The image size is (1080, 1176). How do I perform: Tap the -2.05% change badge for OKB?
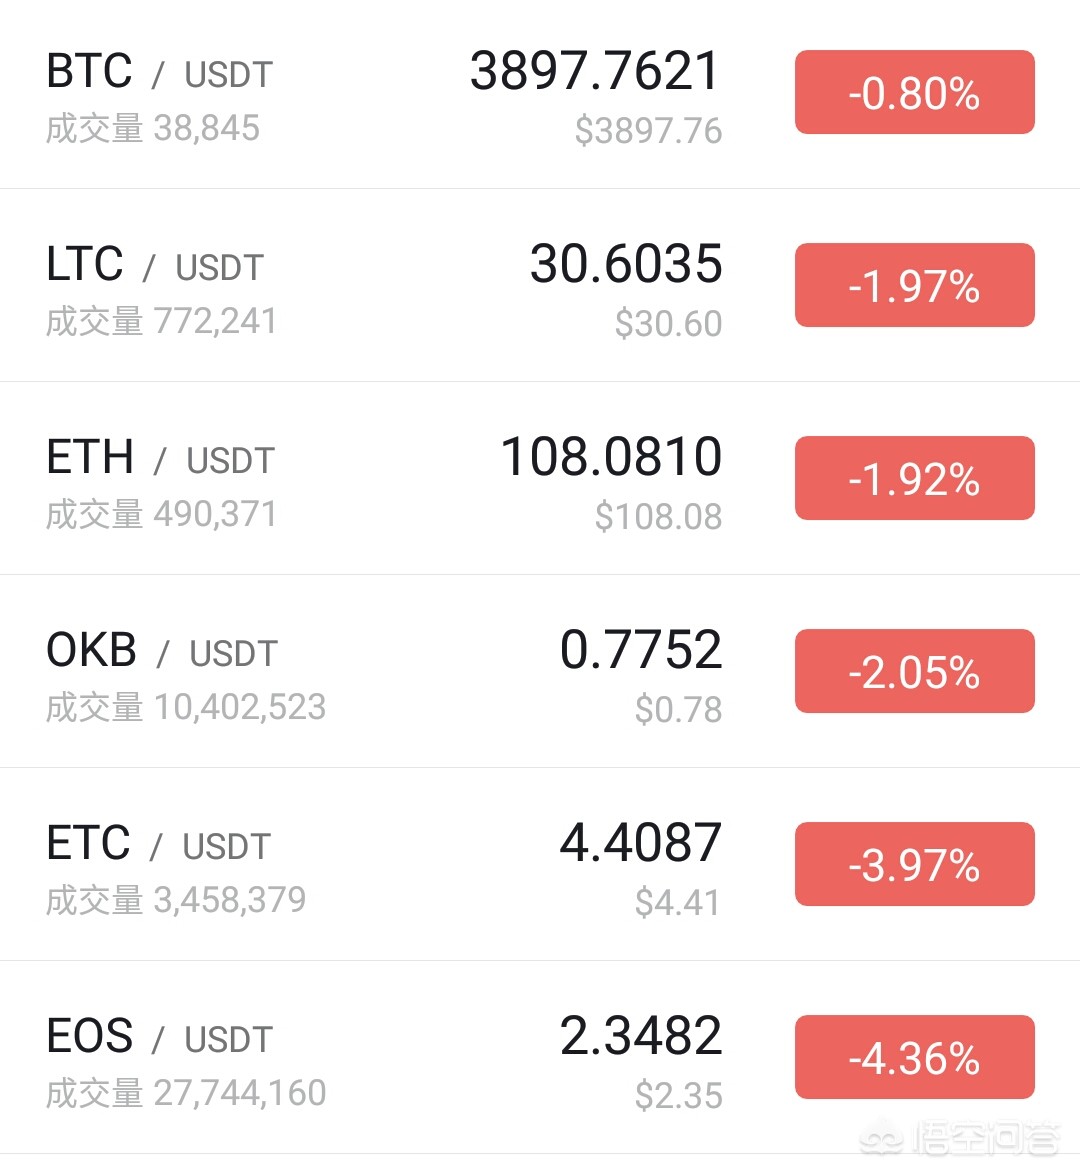(x=914, y=672)
